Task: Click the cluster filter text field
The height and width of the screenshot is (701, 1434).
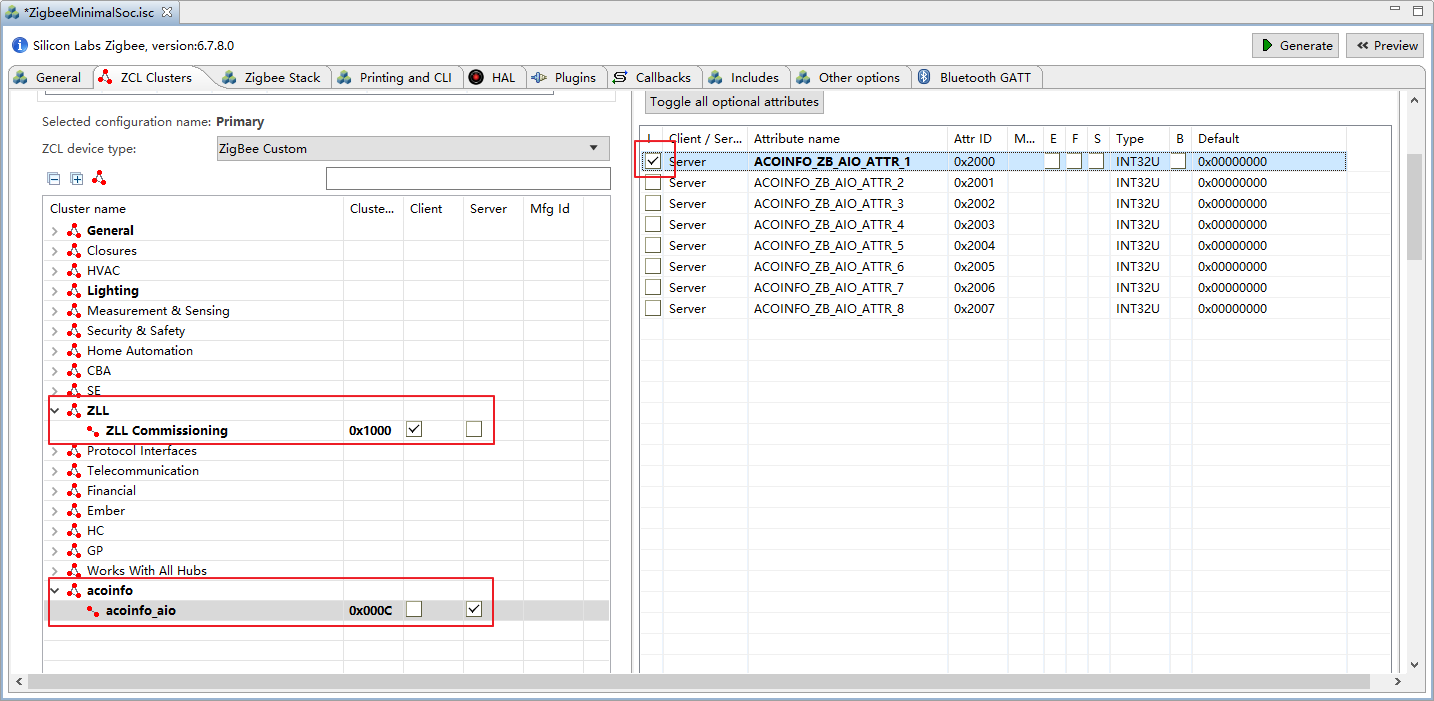Action: click(467, 179)
